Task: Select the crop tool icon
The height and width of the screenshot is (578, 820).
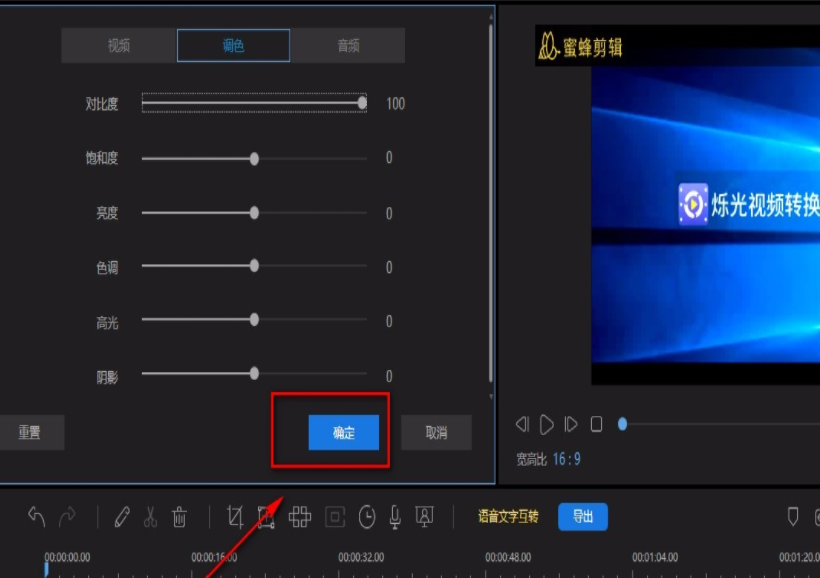Action: click(x=235, y=517)
